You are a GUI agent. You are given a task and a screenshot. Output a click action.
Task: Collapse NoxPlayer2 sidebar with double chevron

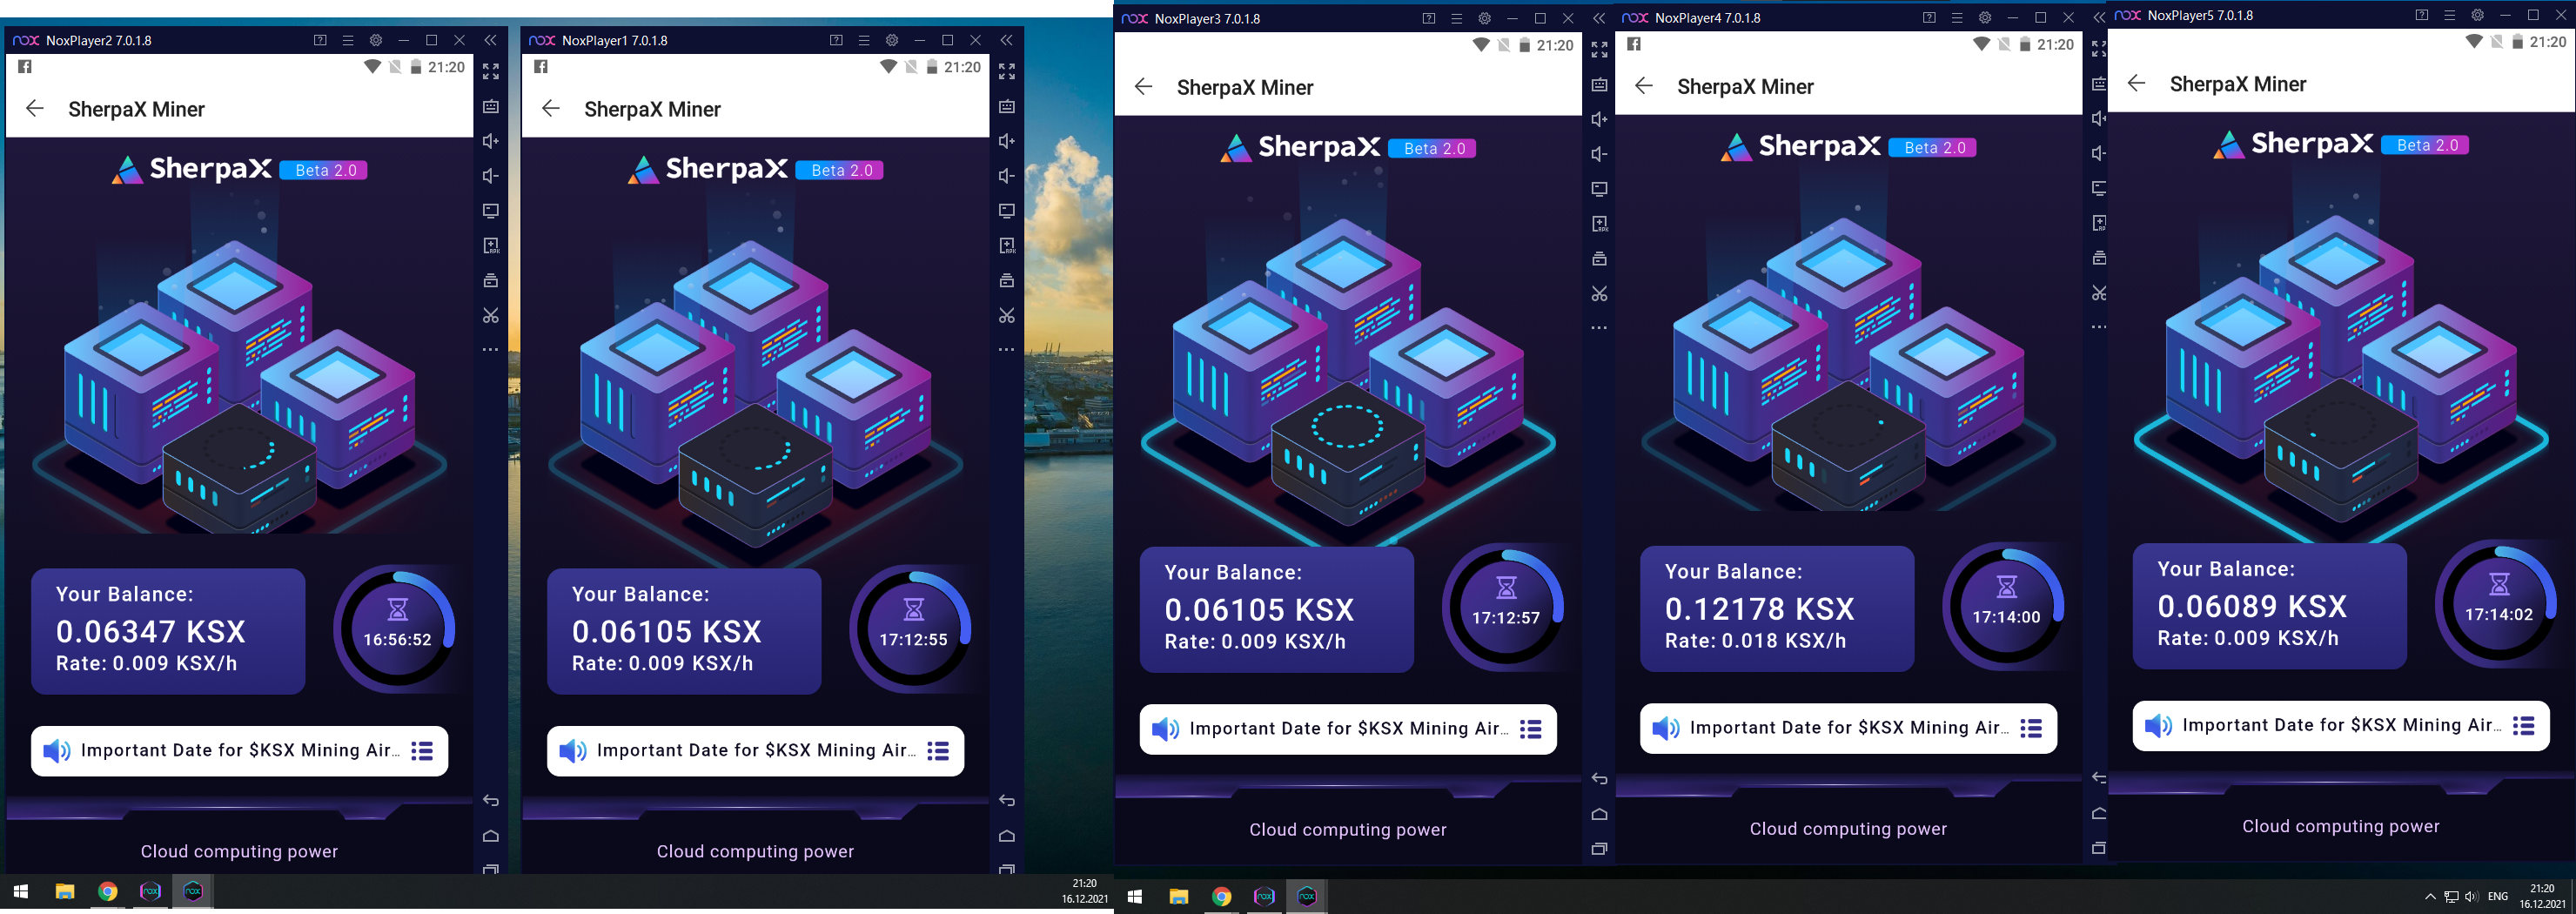491,40
